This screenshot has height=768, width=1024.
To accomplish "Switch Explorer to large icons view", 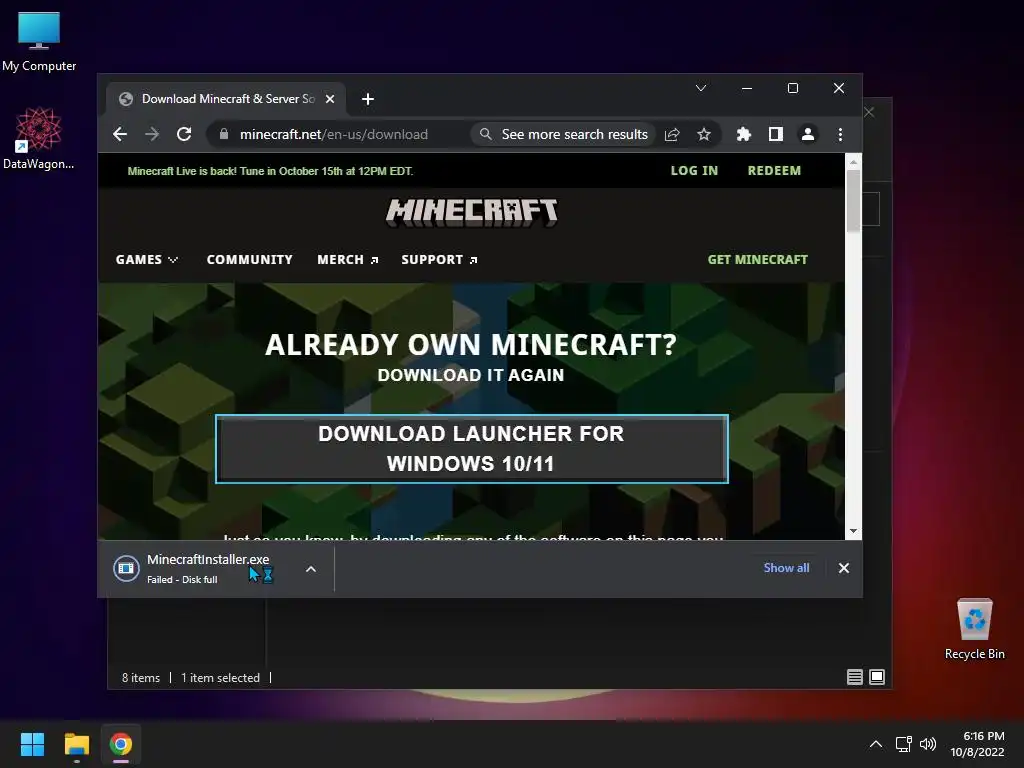I will 877,677.
